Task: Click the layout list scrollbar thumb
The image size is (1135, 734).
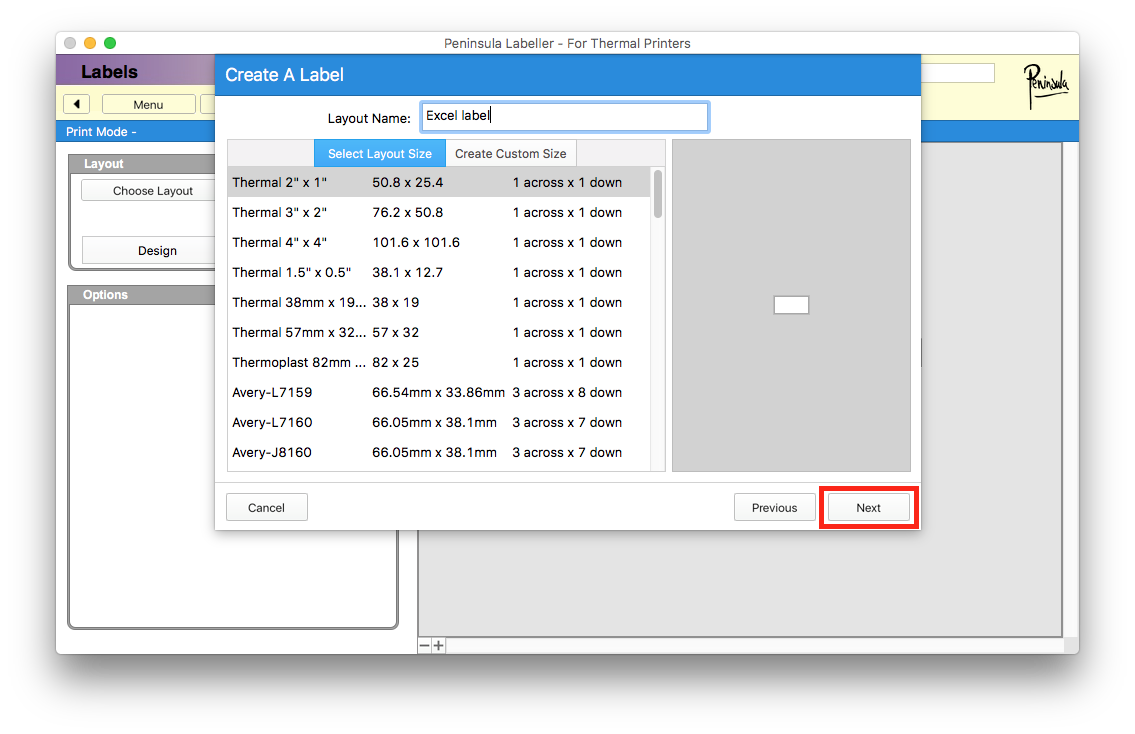Action: (x=658, y=193)
